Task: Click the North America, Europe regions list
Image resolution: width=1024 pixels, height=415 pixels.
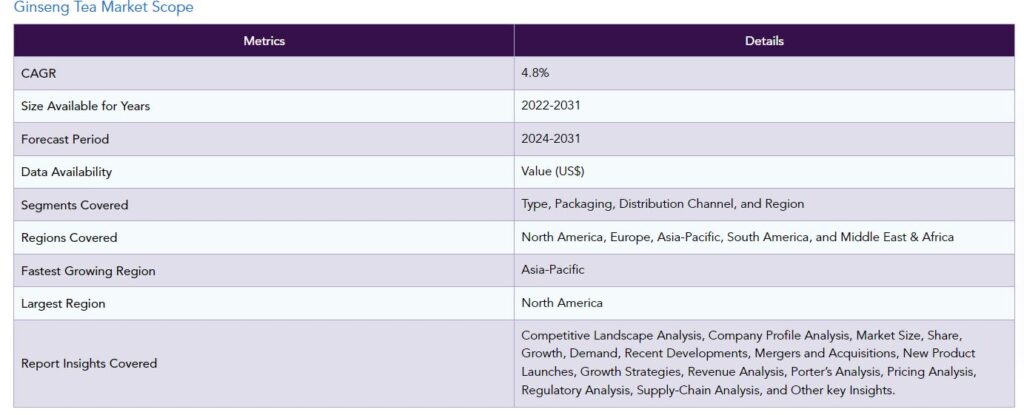Action: [x=737, y=237]
